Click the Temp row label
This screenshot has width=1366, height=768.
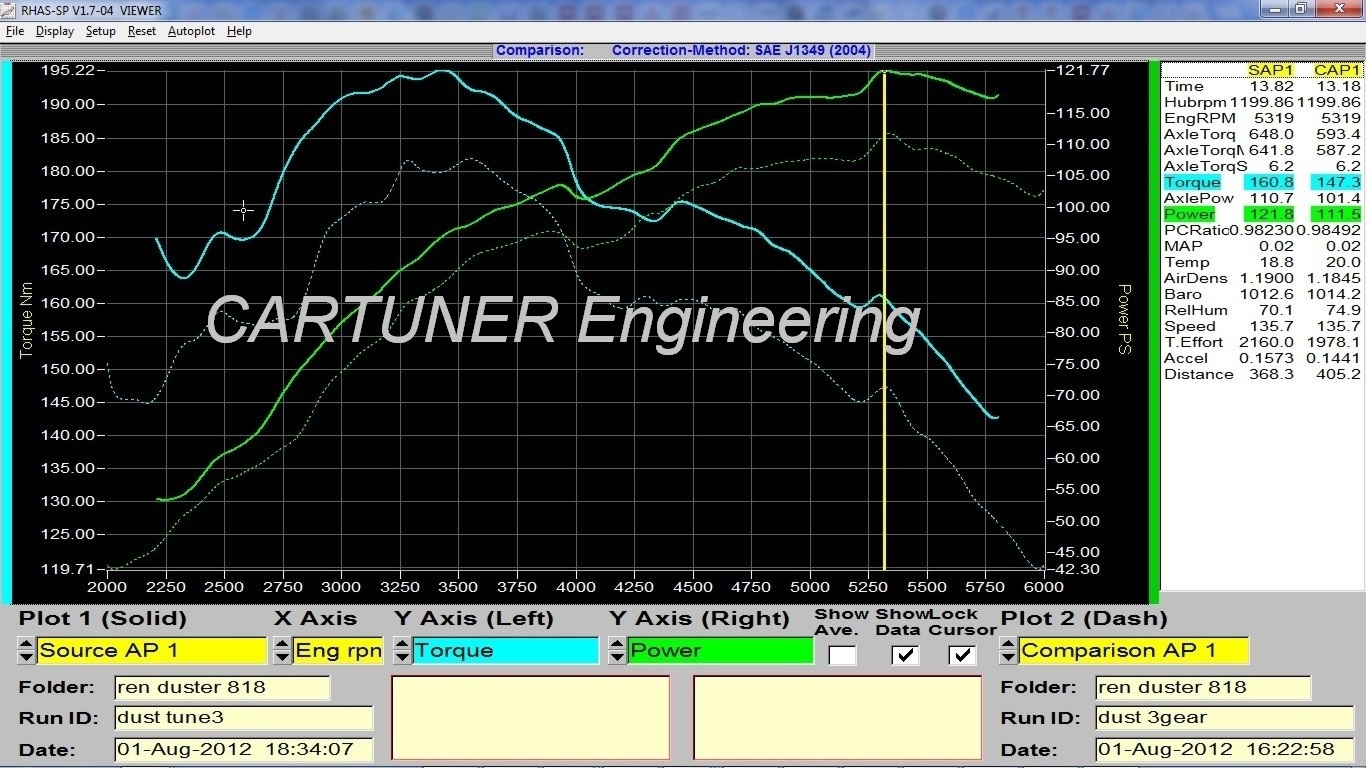coord(1187,262)
